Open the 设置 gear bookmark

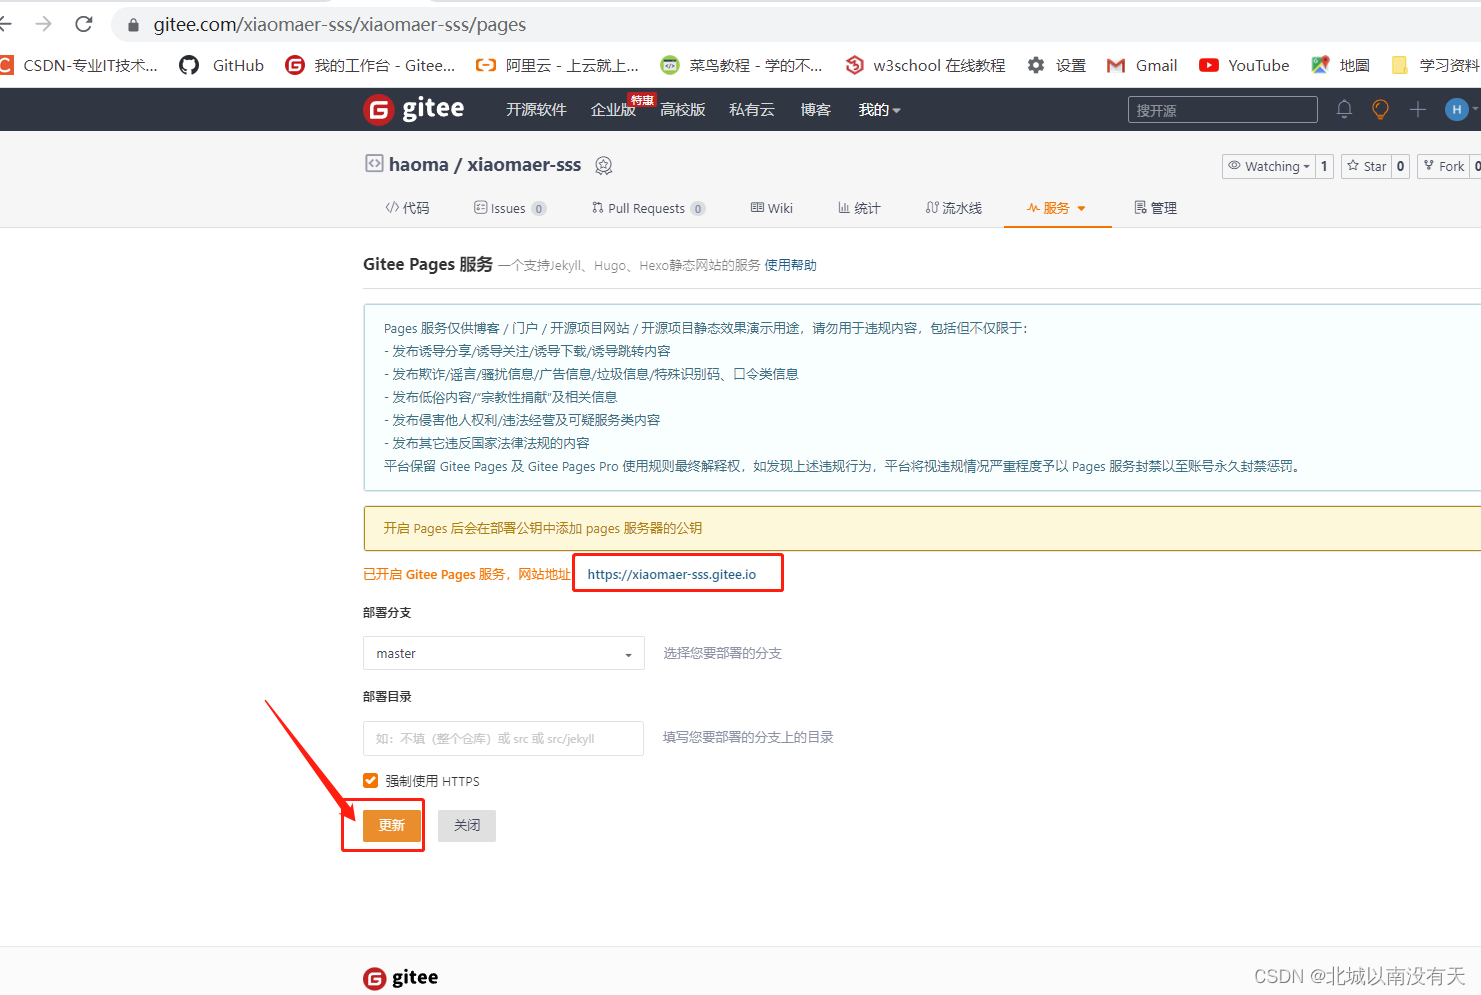pos(1056,65)
